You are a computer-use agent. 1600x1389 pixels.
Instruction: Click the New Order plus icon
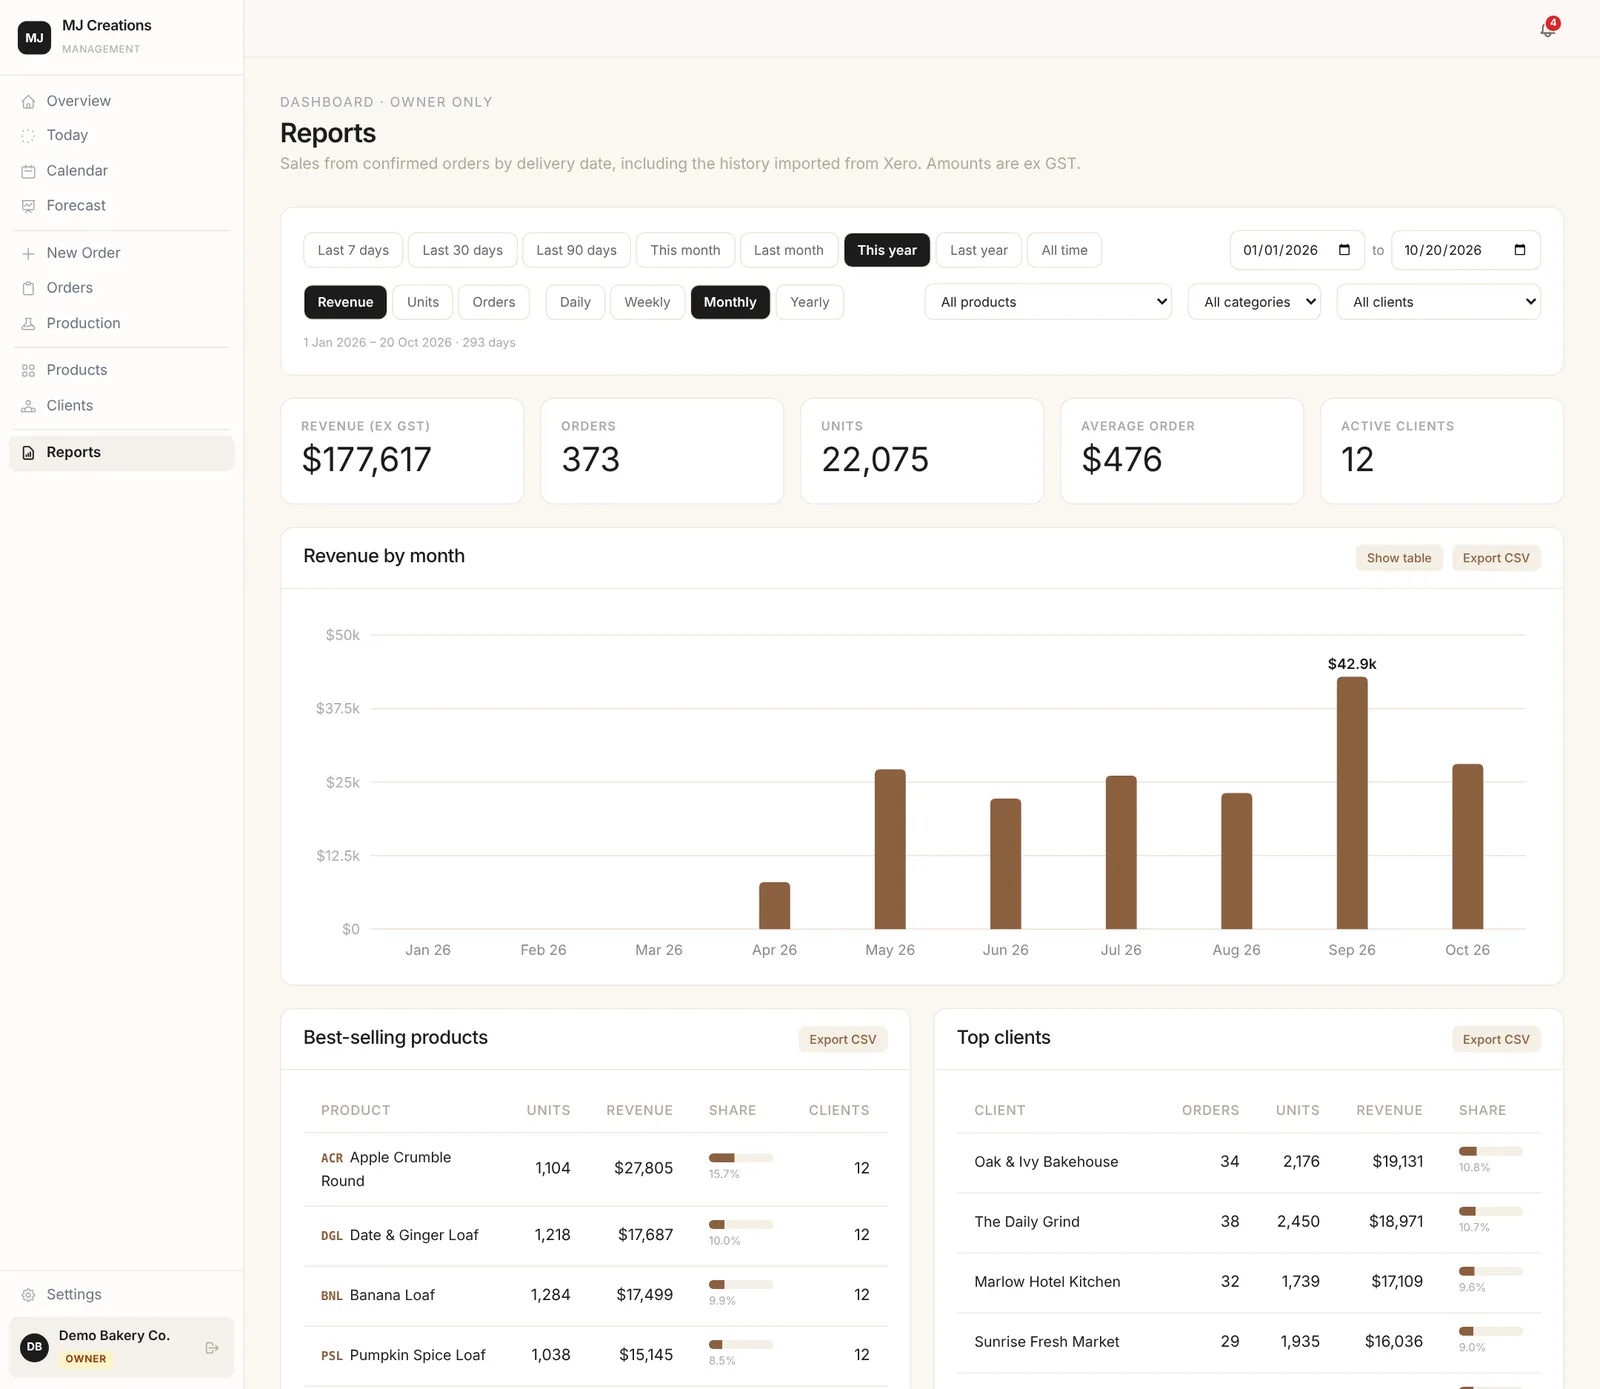coord(28,253)
